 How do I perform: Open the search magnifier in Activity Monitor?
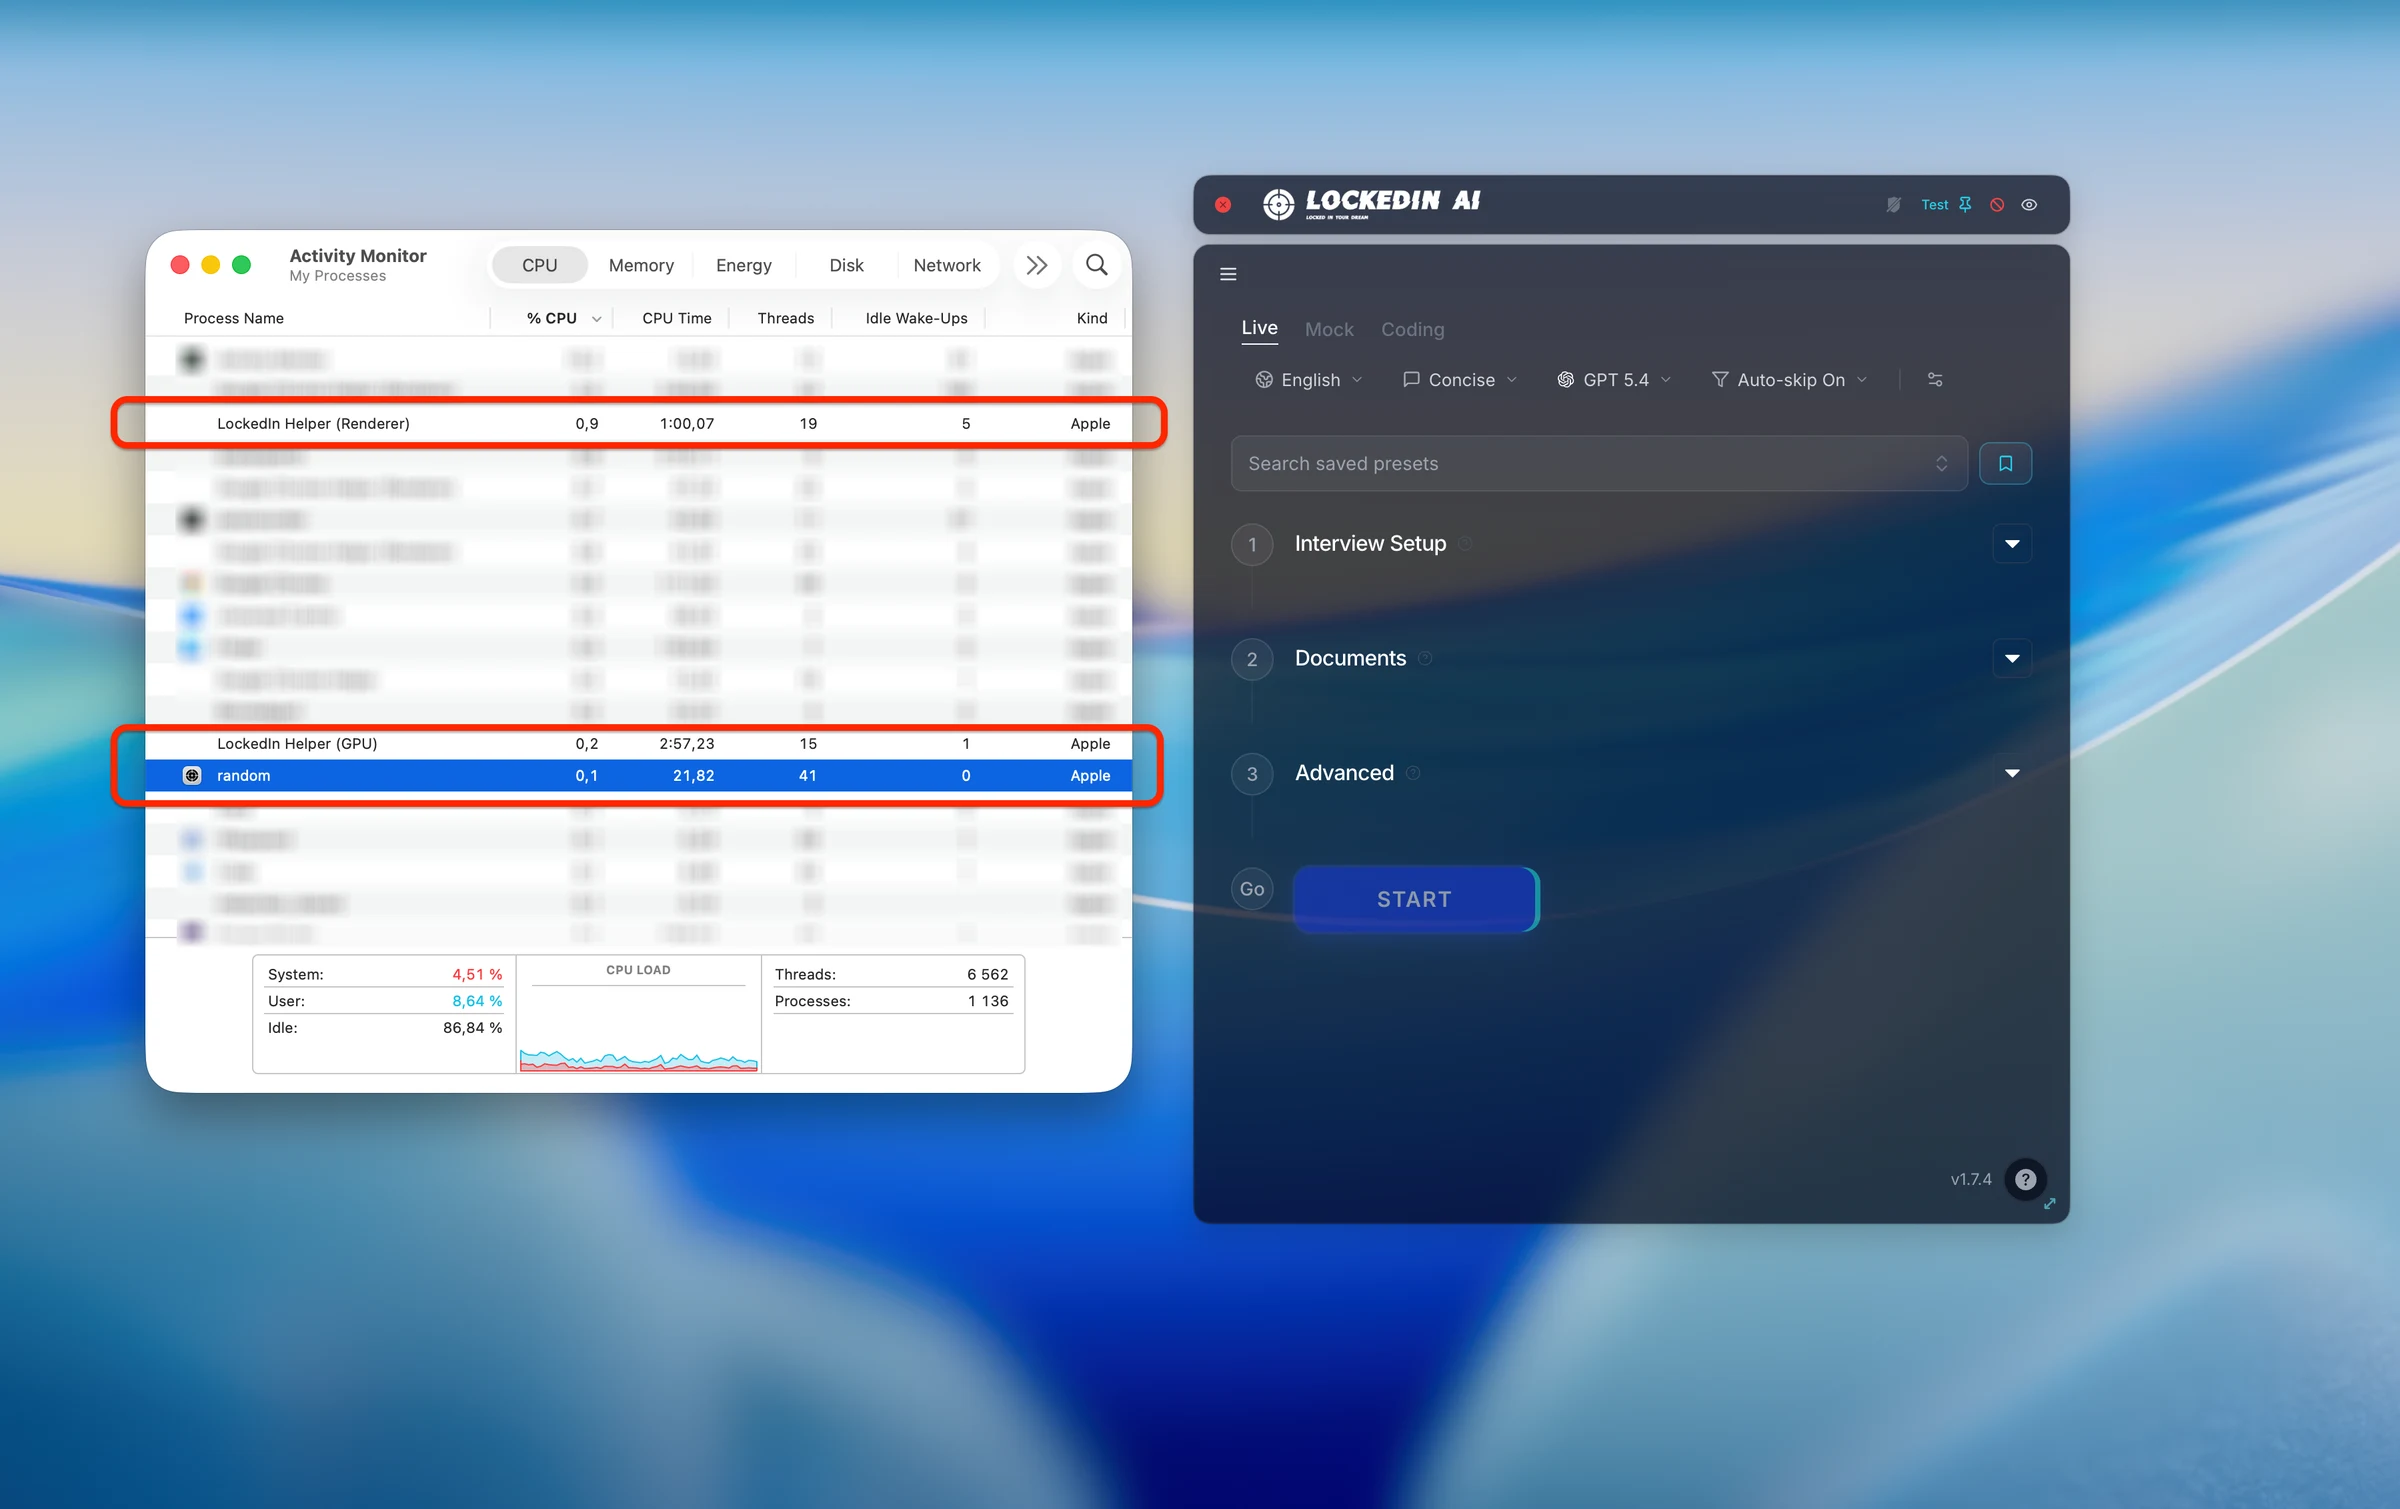[1096, 265]
